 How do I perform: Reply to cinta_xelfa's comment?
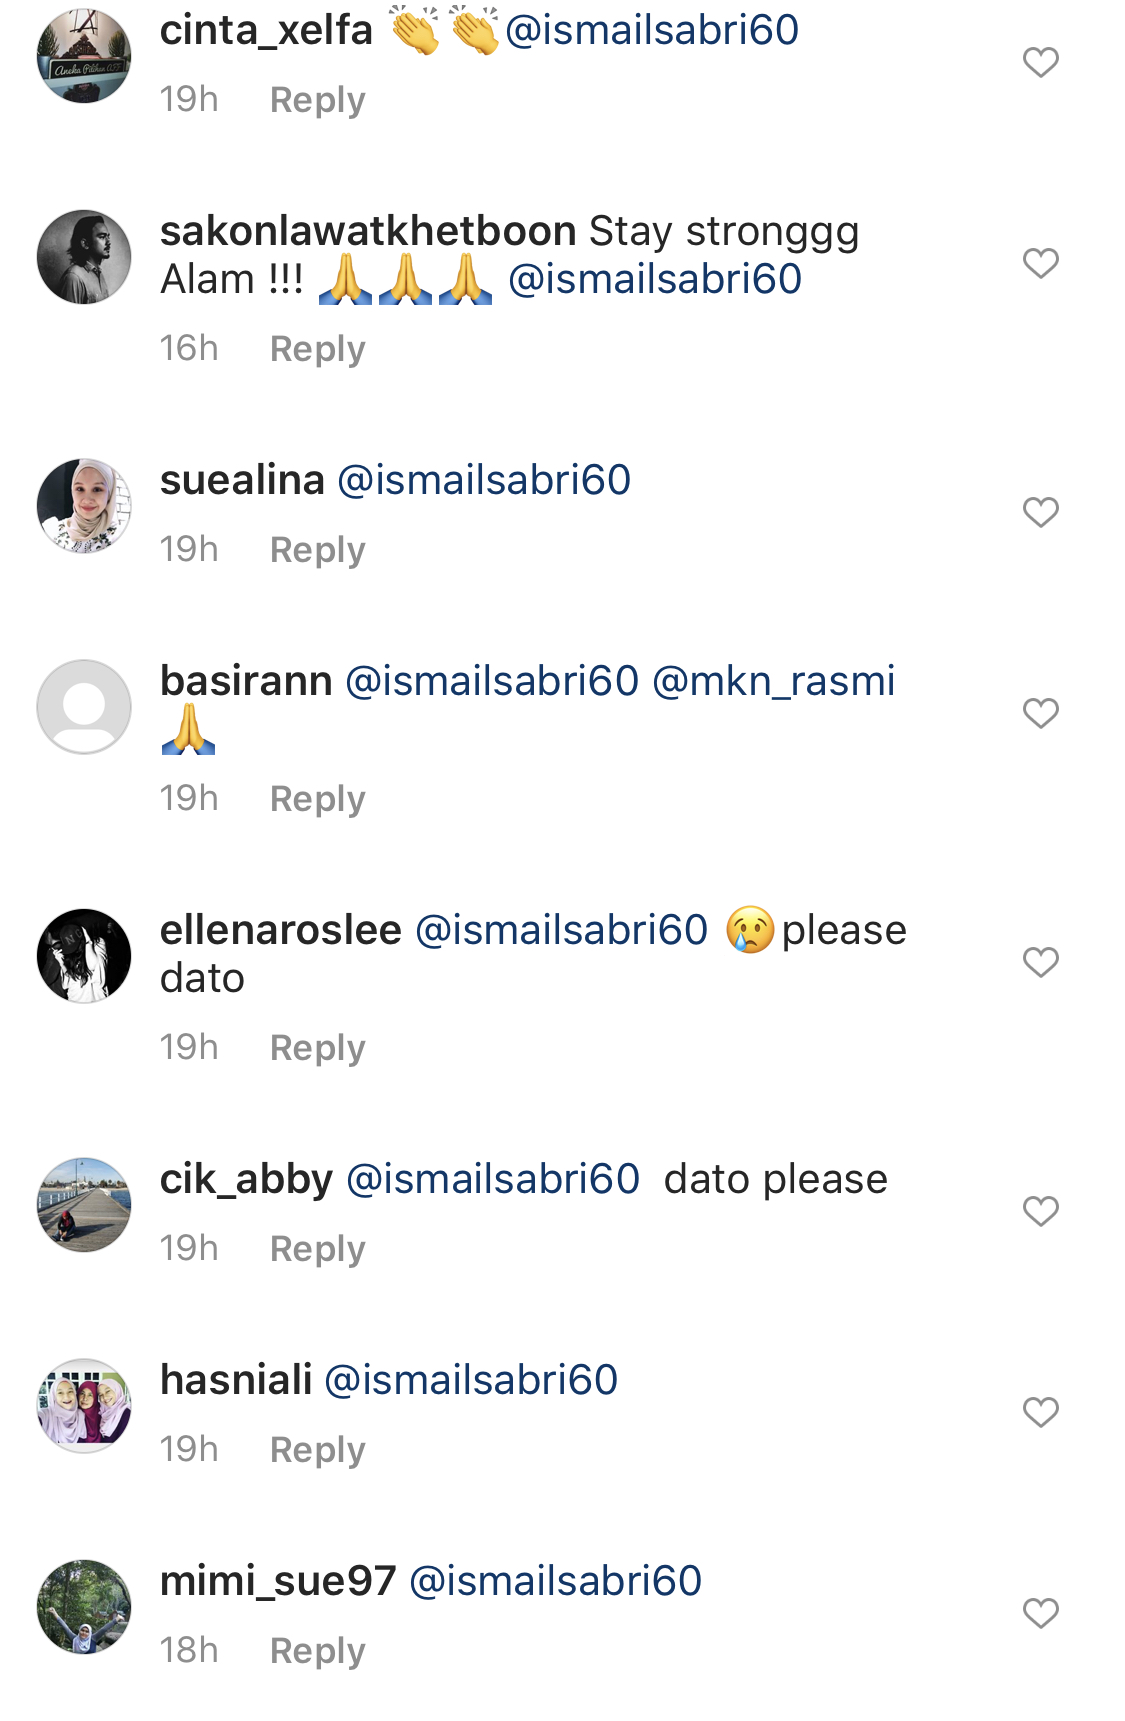(x=317, y=100)
